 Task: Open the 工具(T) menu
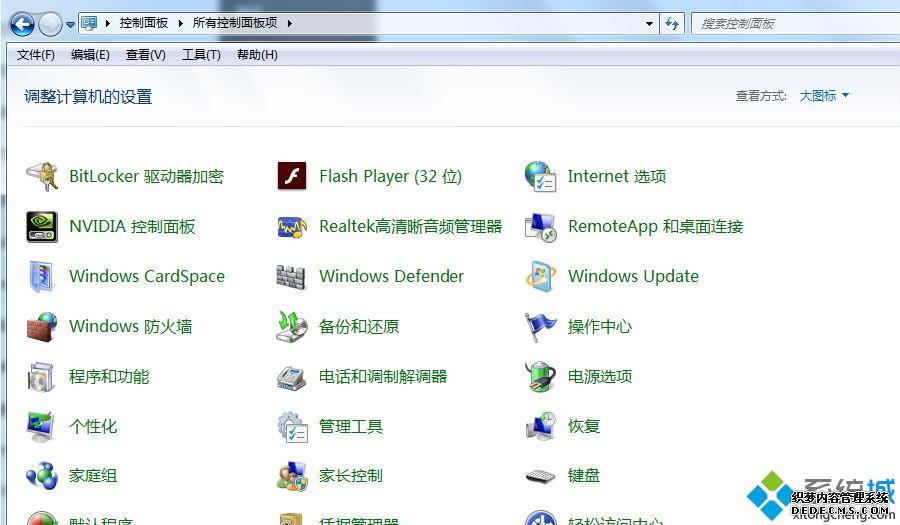[201, 55]
